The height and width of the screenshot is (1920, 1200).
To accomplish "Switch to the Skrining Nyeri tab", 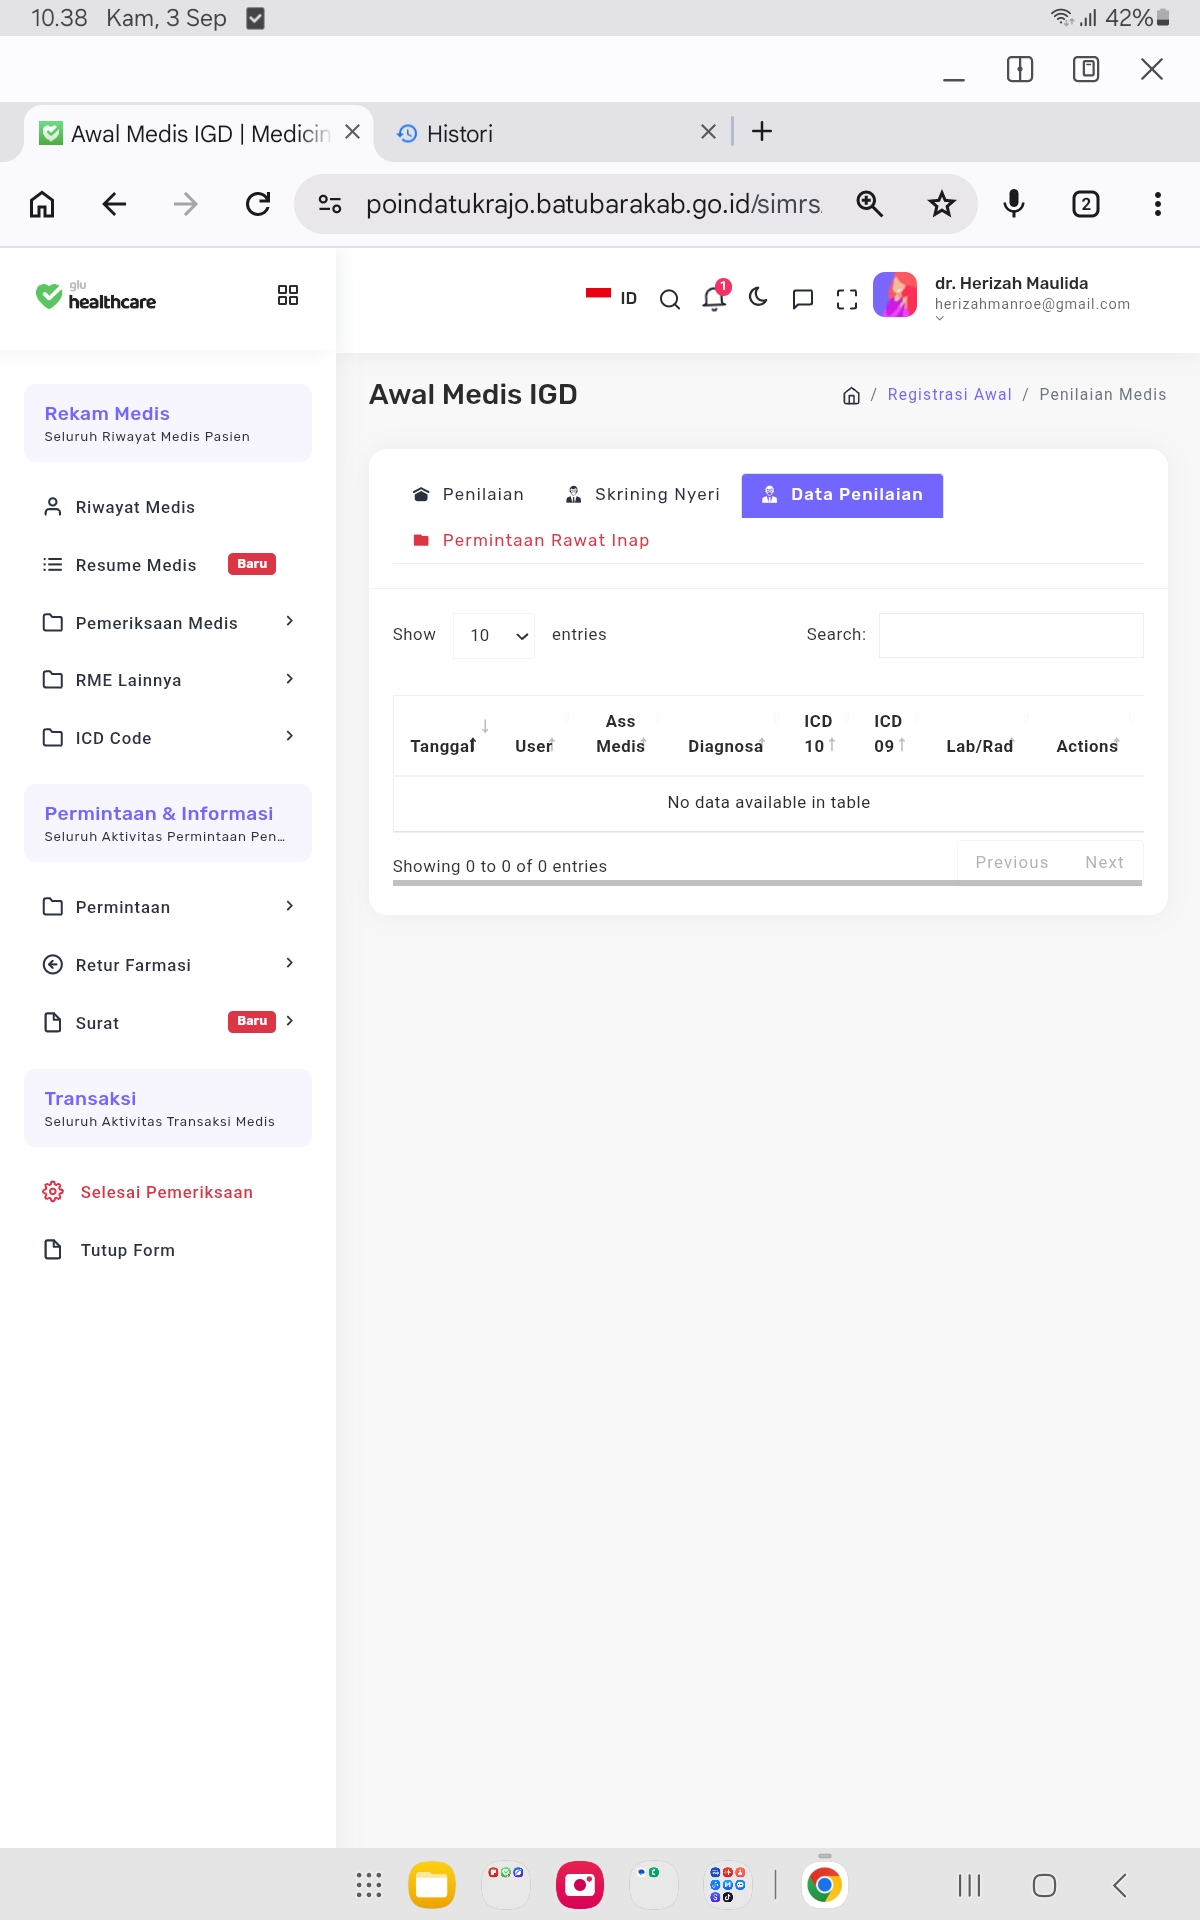I will [642, 494].
